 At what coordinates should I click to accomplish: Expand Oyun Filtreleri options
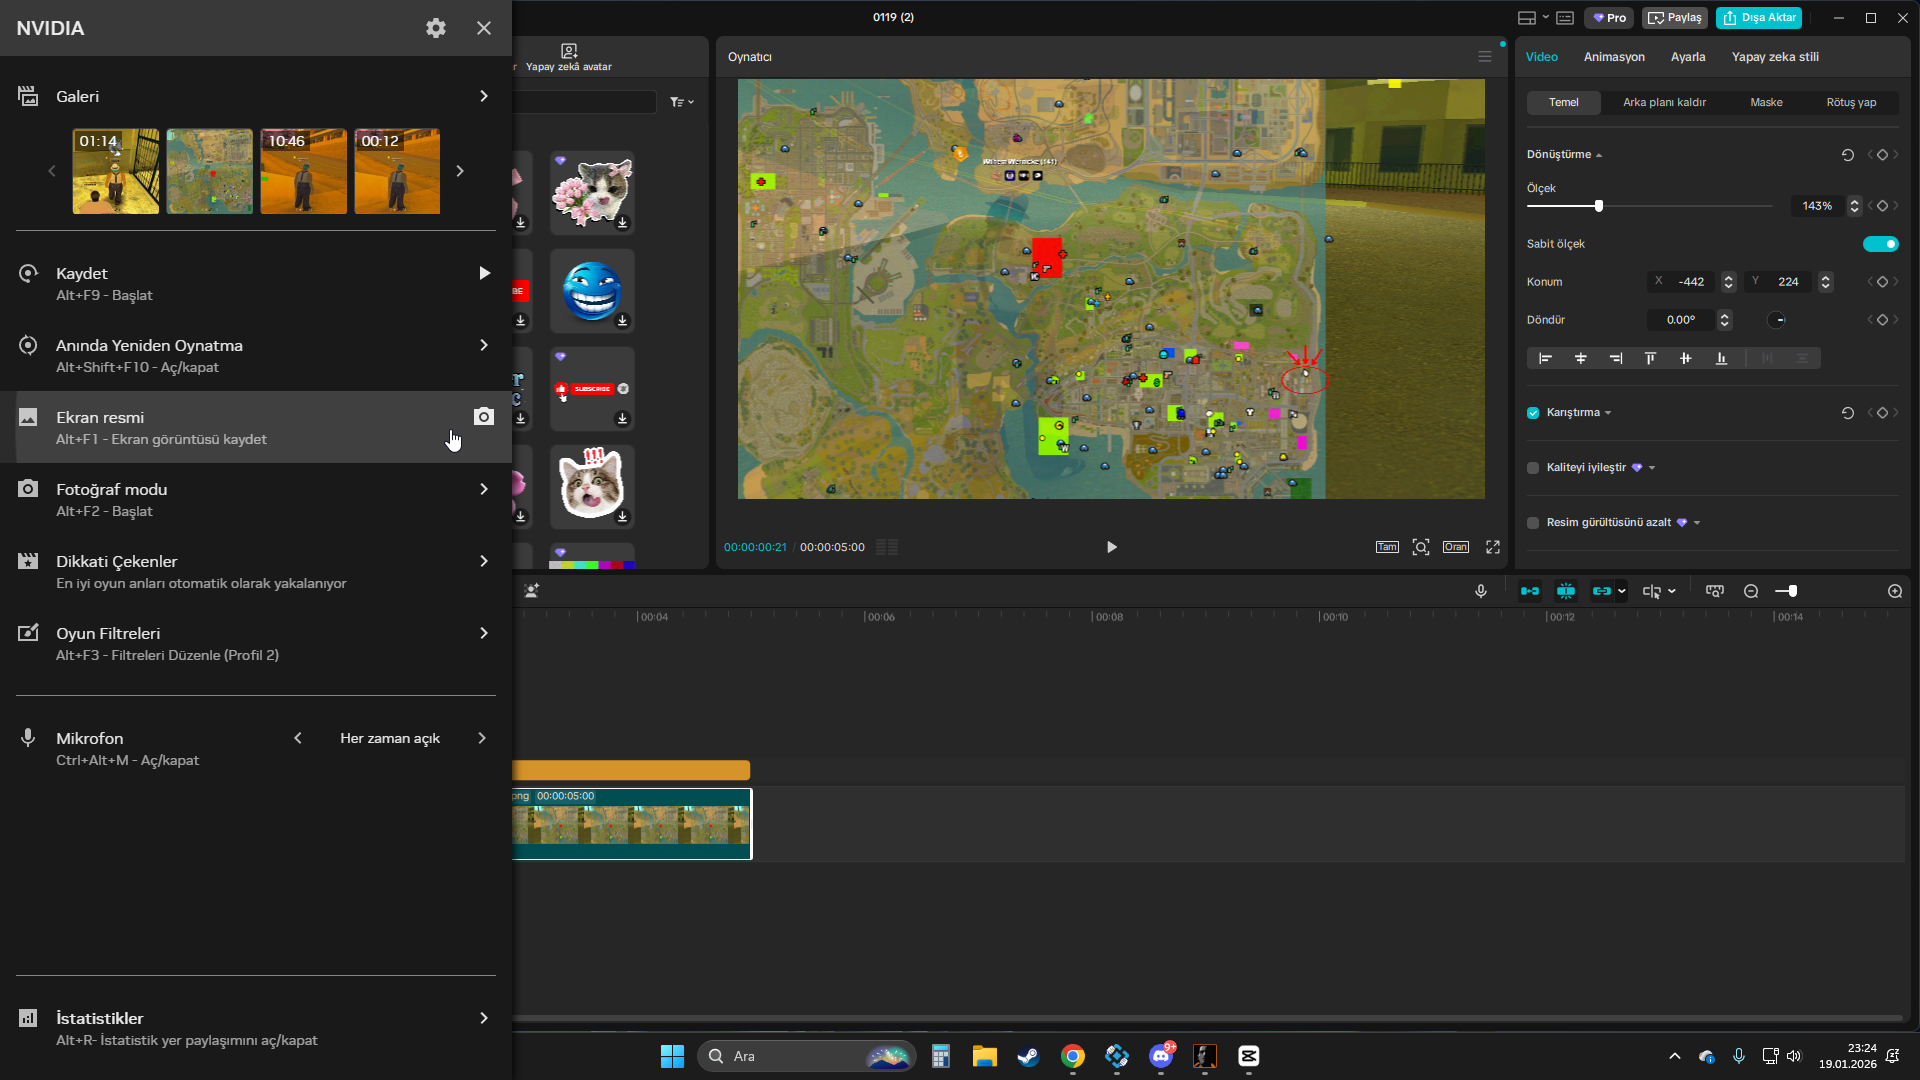(x=484, y=633)
